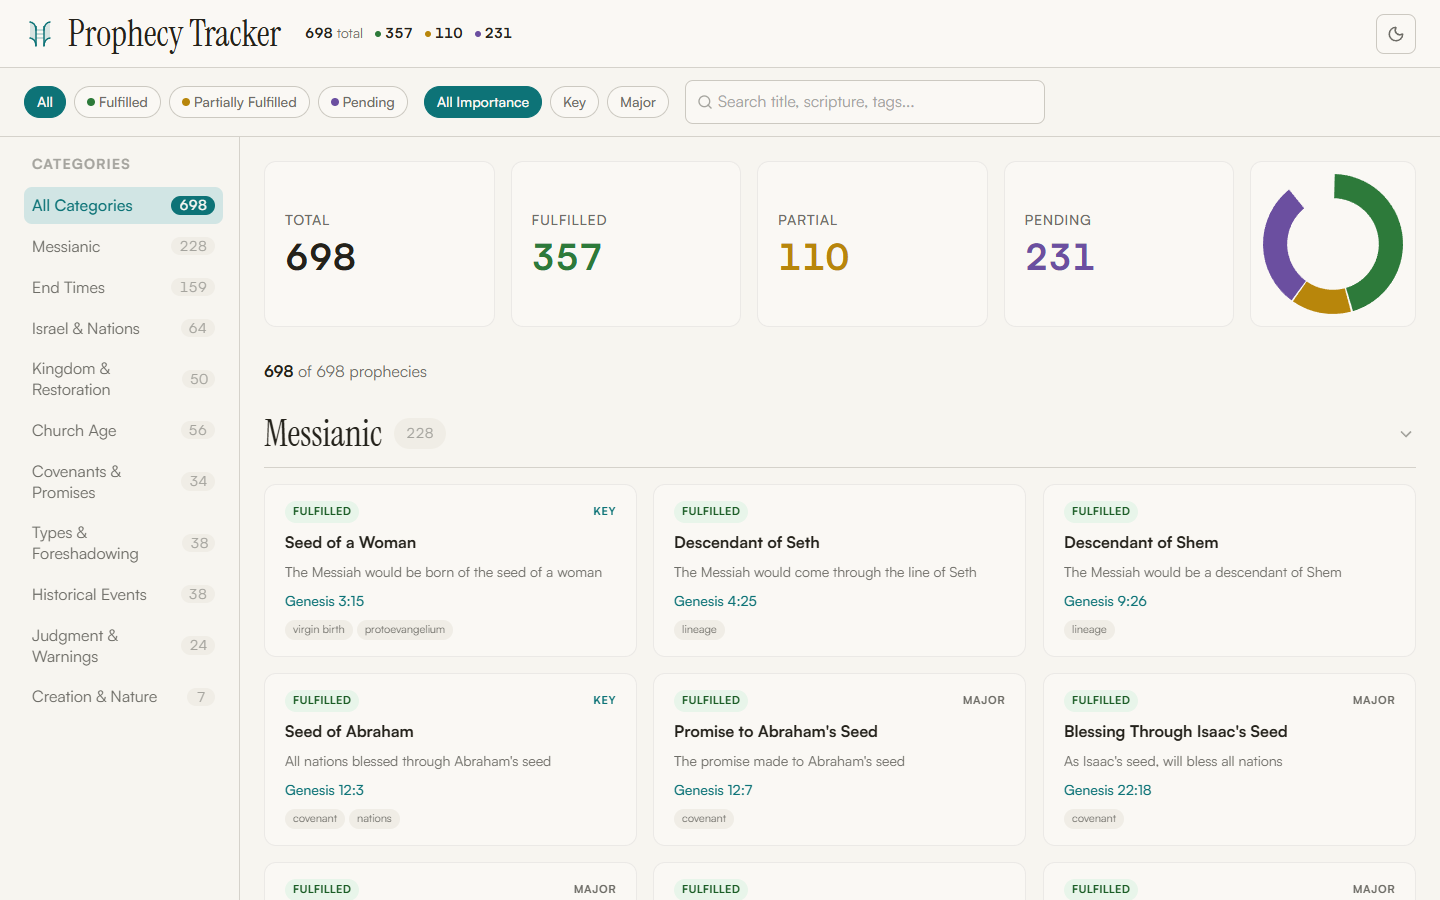Open the Judgment & Warnings category
Image resolution: width=1440 pixels, height=900 pixels.
[x=75, y=645]
